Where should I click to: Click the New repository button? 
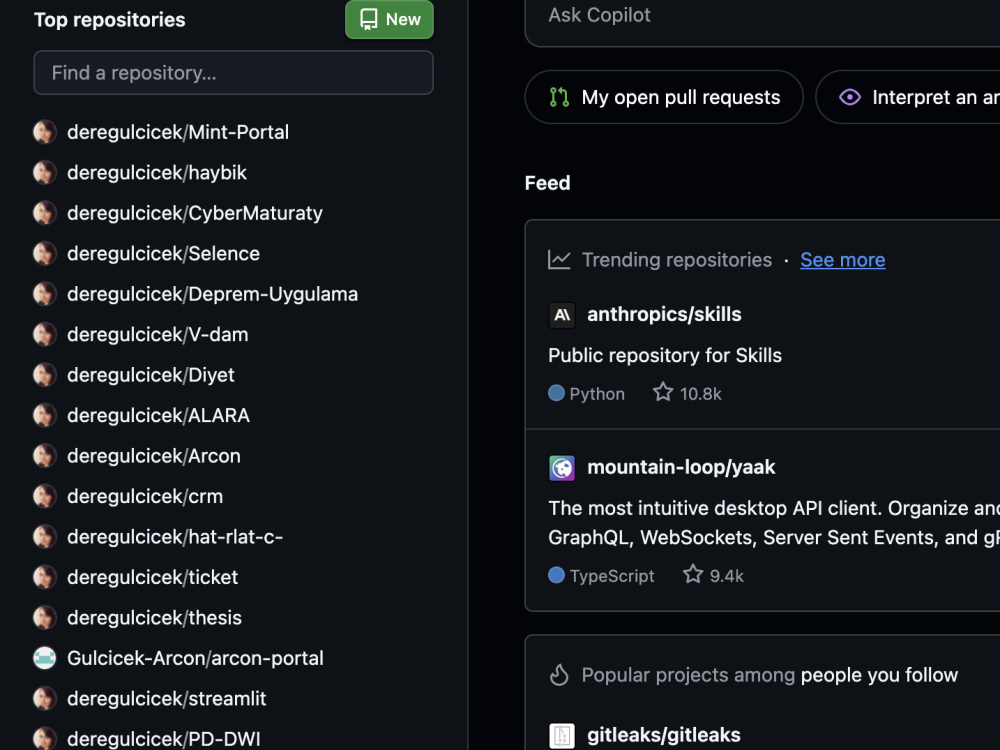coord(389,19)
